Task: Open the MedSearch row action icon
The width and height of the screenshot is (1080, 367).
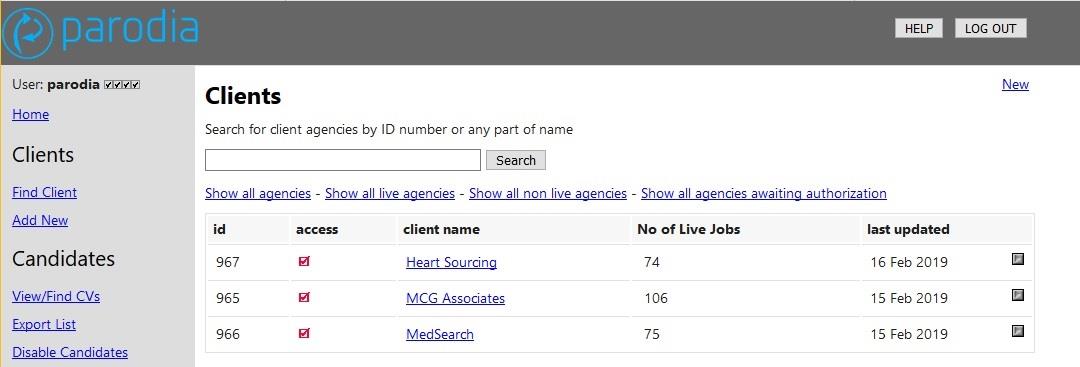Action: coord(1017,331)
